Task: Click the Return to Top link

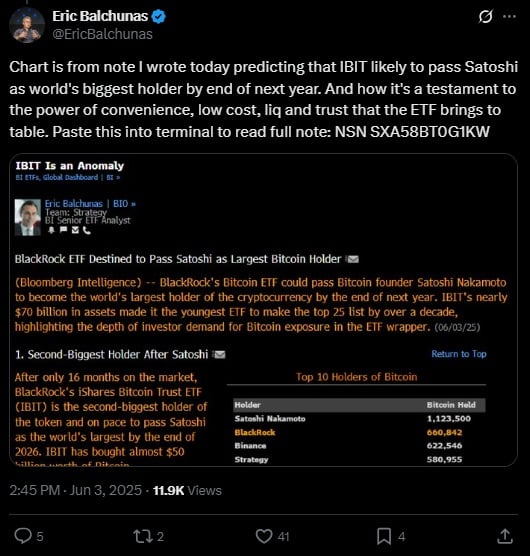Action: coord(459,354)
